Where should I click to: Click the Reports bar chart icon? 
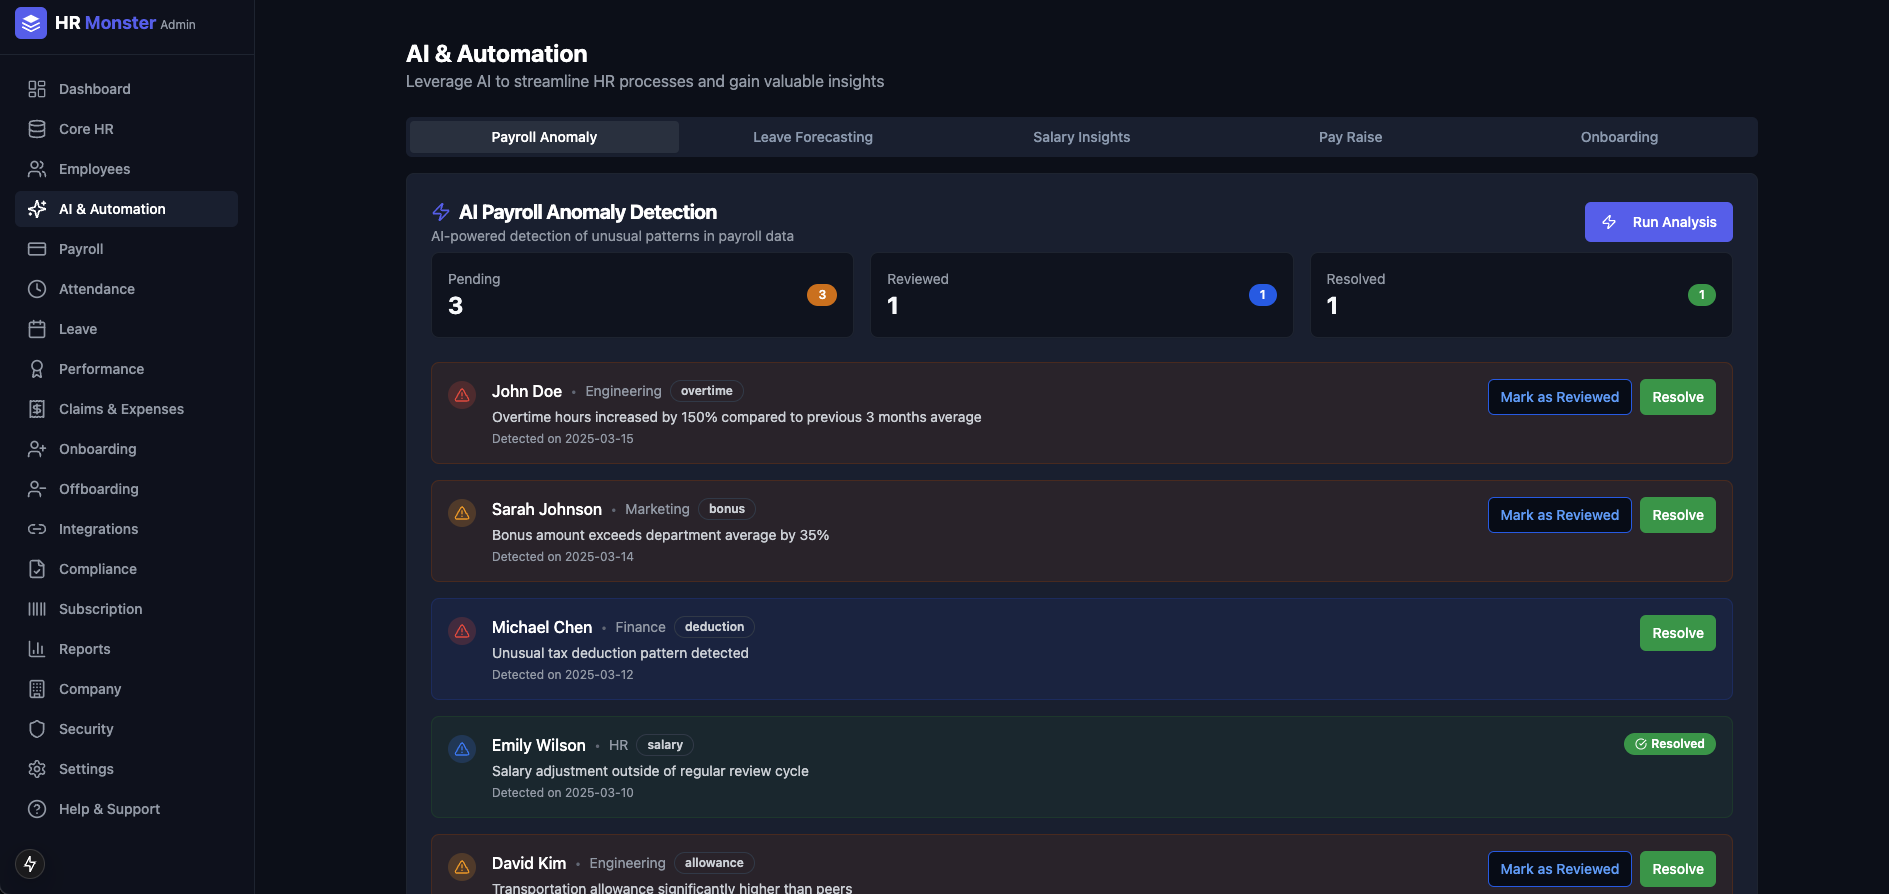coord(37,649)
